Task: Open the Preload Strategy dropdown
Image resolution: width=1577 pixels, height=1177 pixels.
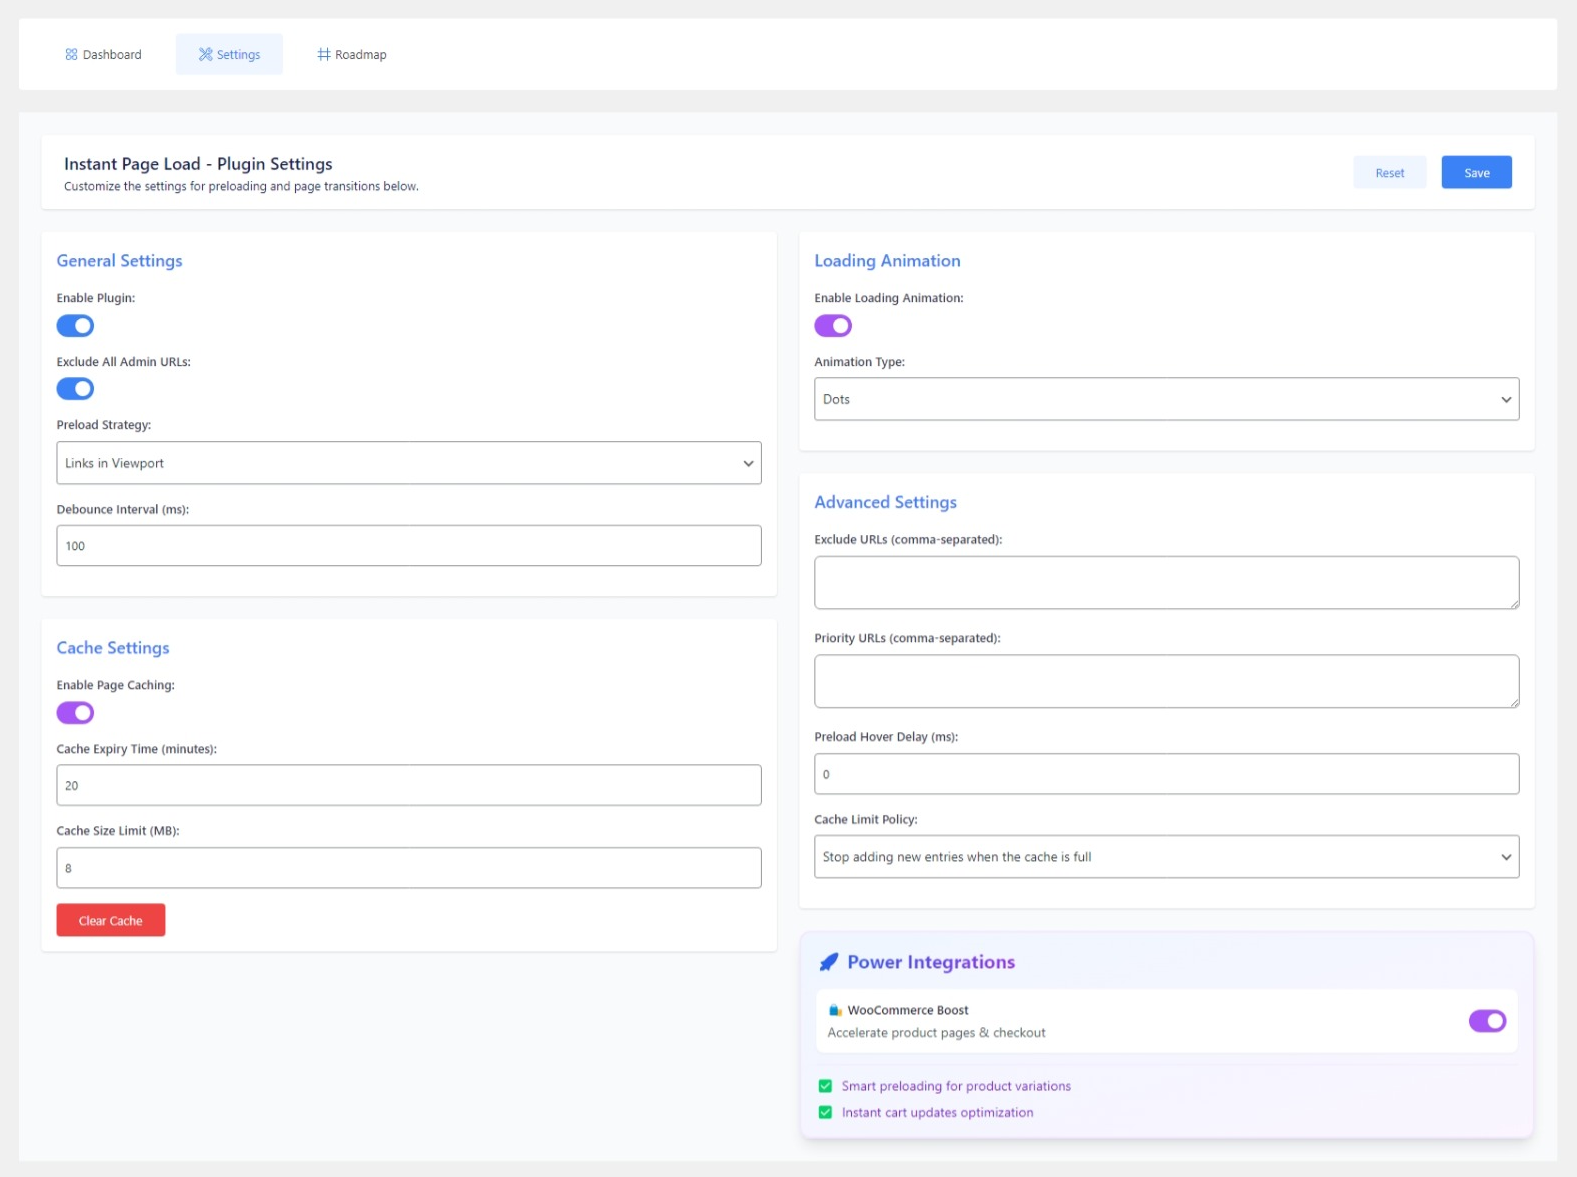Action: point(408,463)
